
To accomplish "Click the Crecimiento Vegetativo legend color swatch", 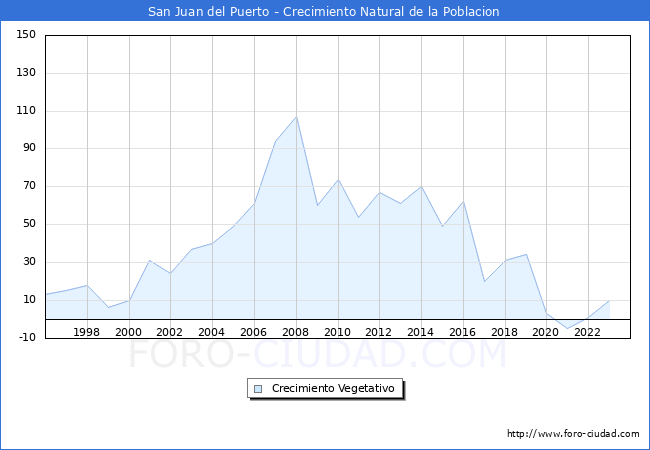I will click(258, 389).
